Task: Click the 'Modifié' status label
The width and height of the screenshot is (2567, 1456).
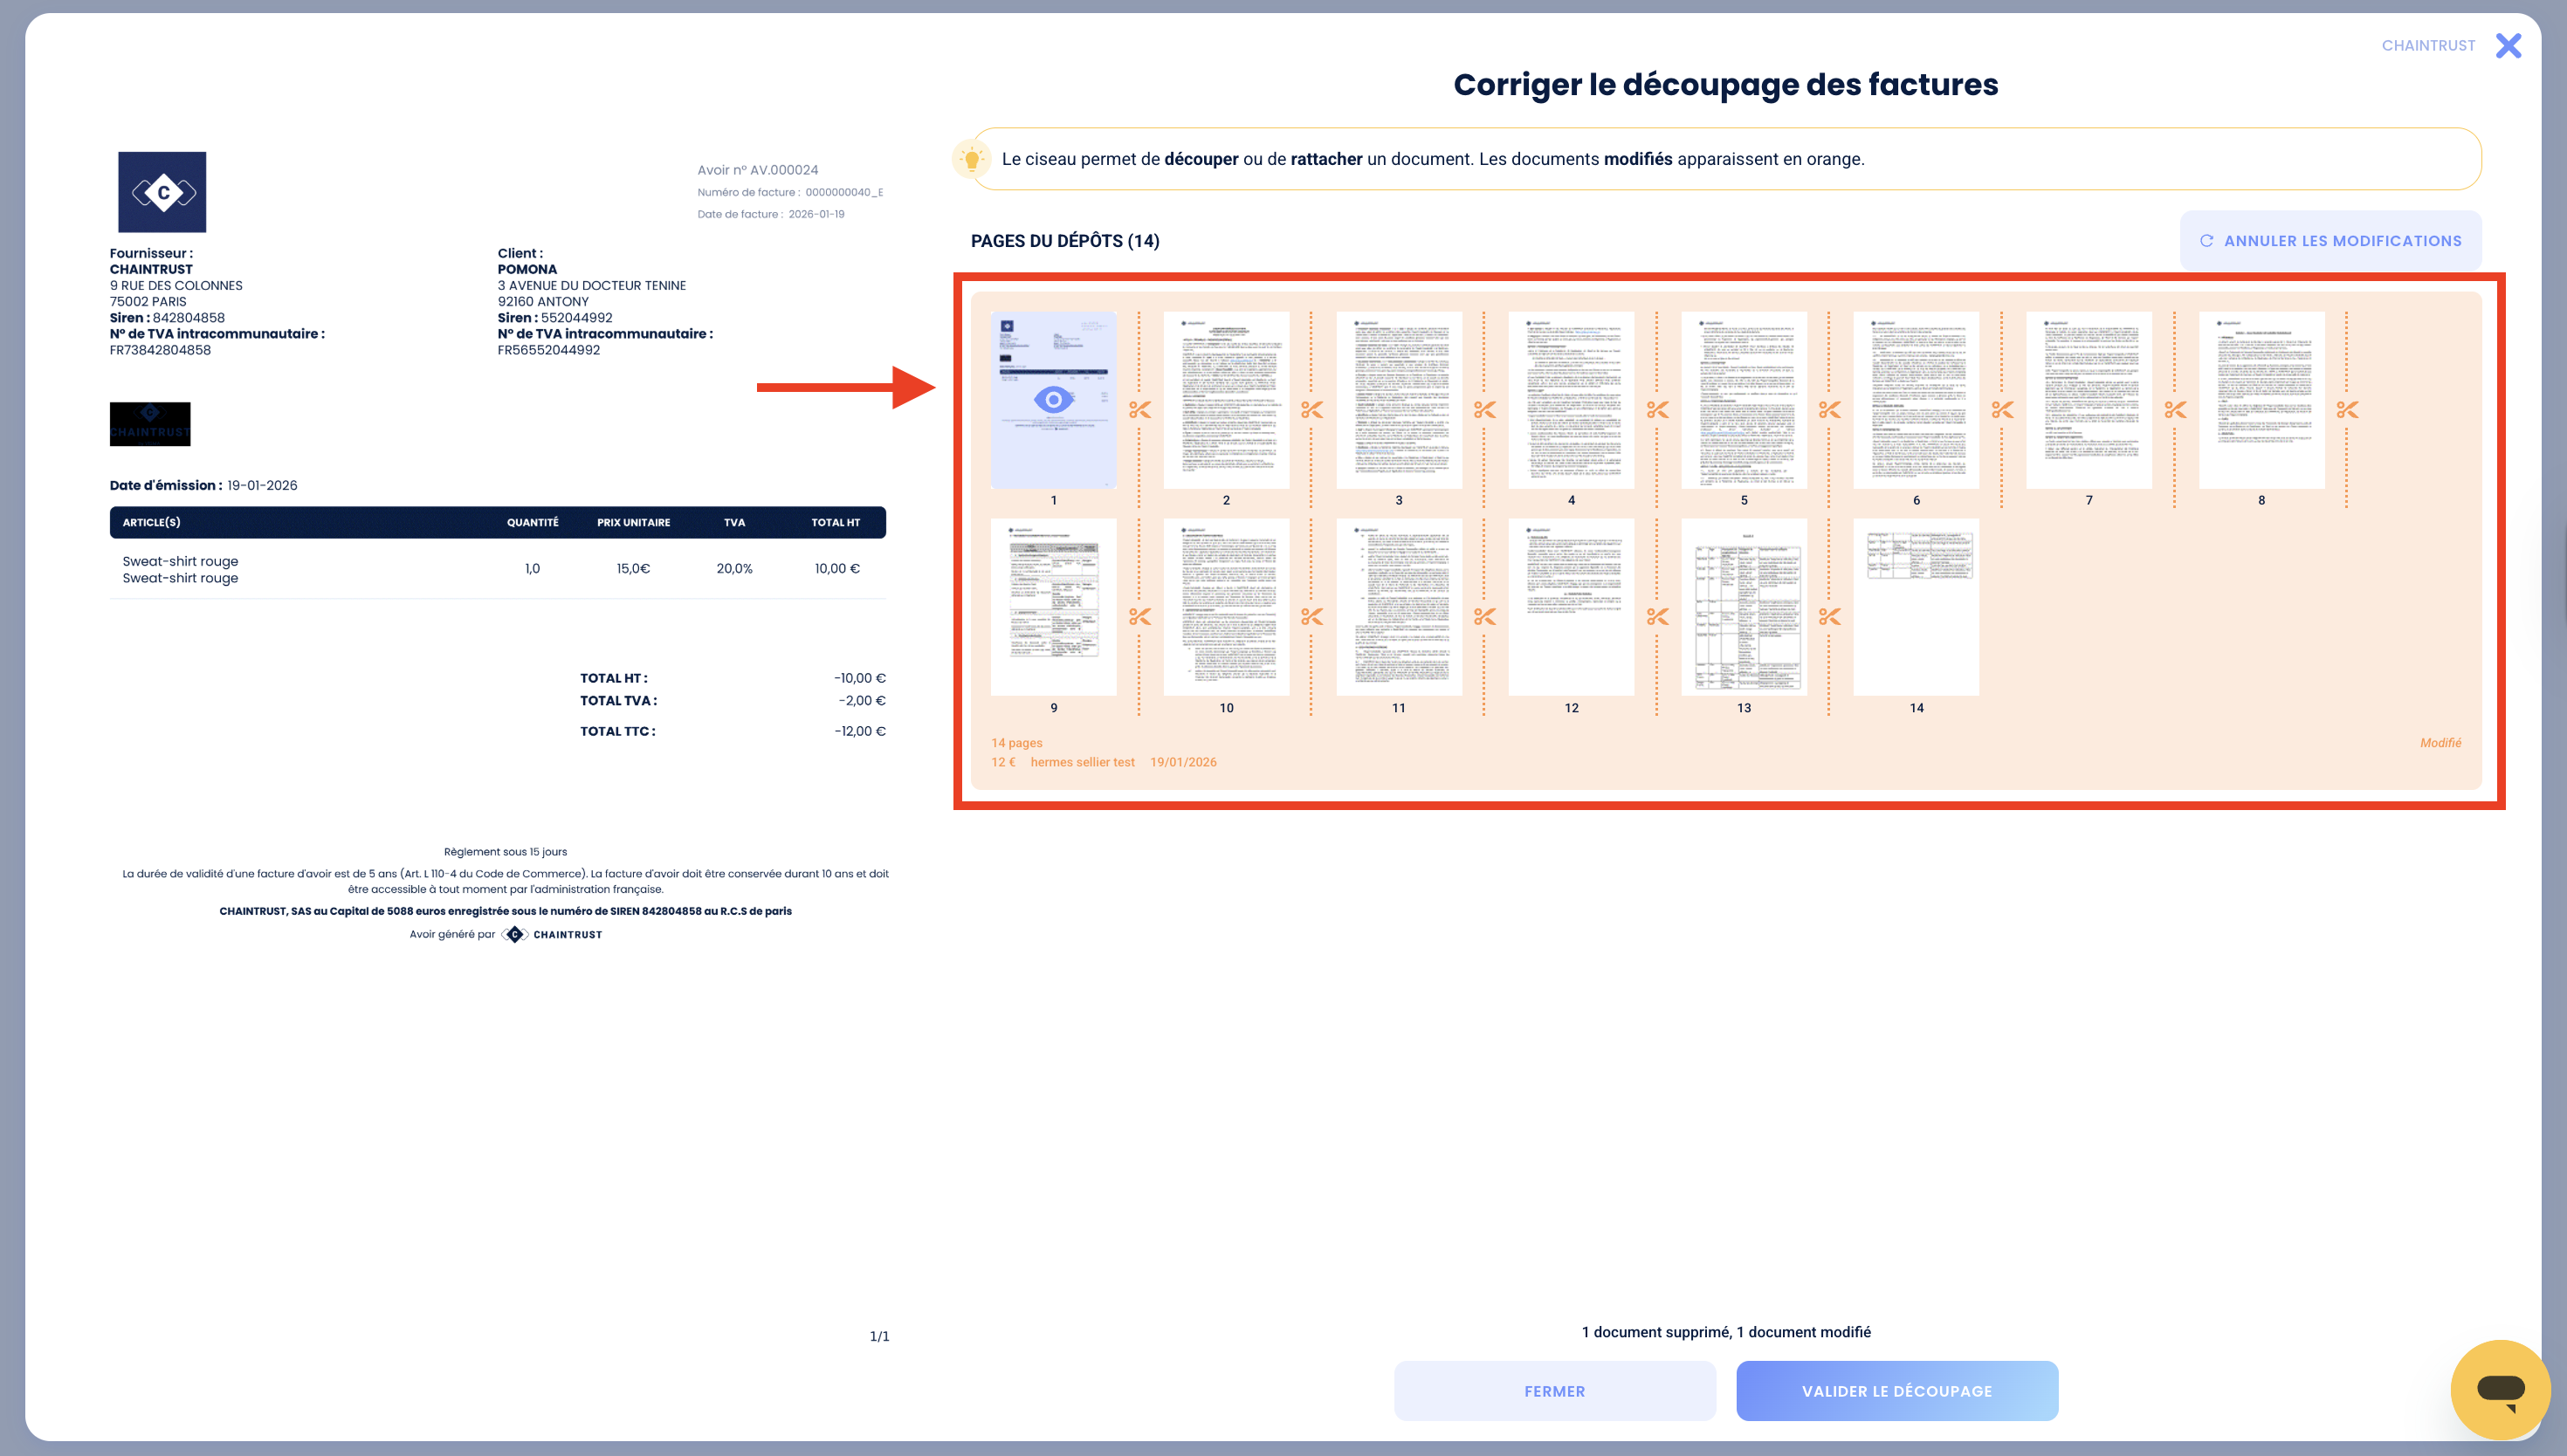Action: click(x=2440, y=743)
